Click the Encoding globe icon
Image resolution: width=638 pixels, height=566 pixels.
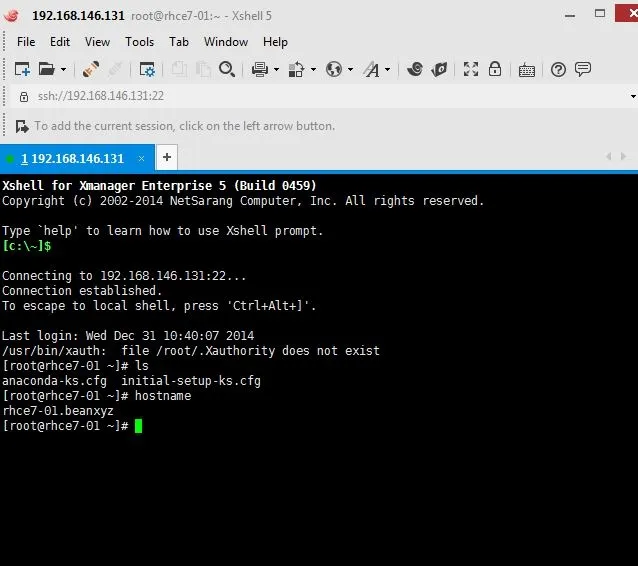coord(334,69)
